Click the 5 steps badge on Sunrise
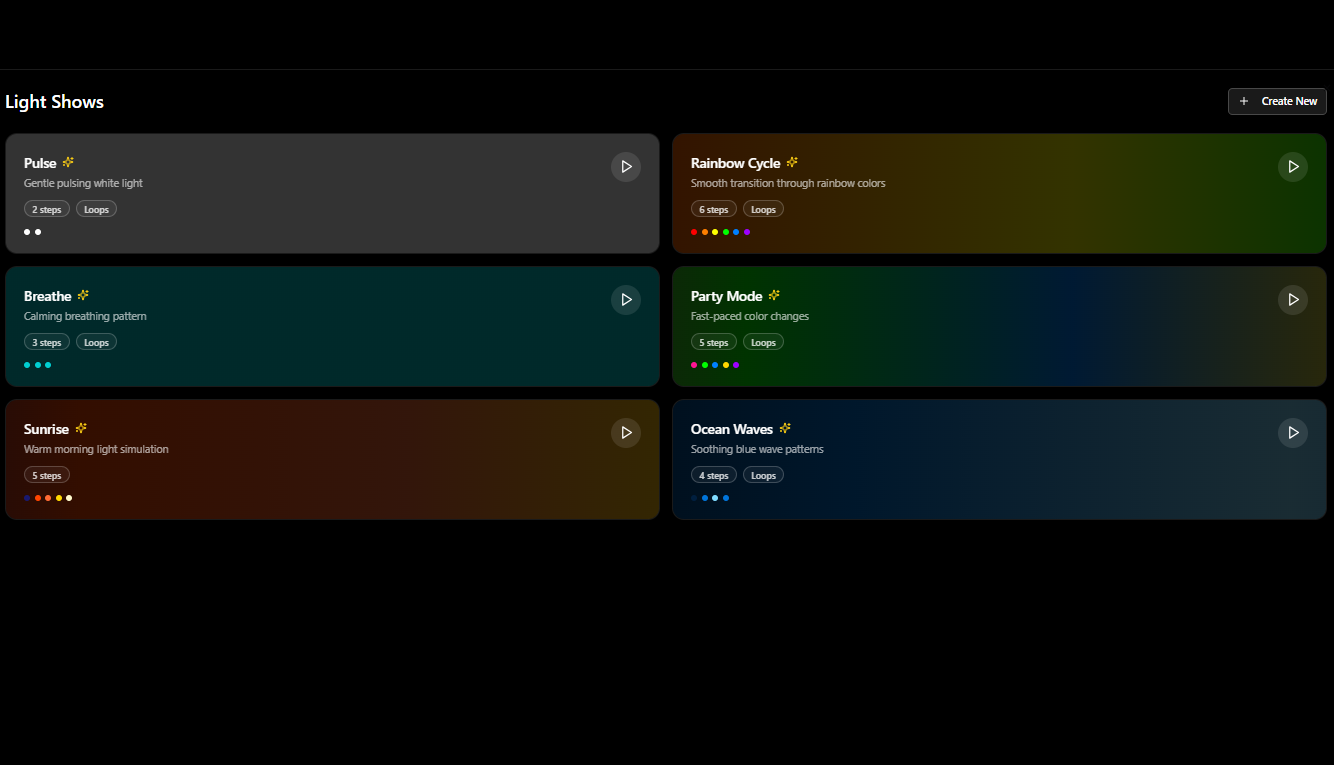 tap(46, 474)
